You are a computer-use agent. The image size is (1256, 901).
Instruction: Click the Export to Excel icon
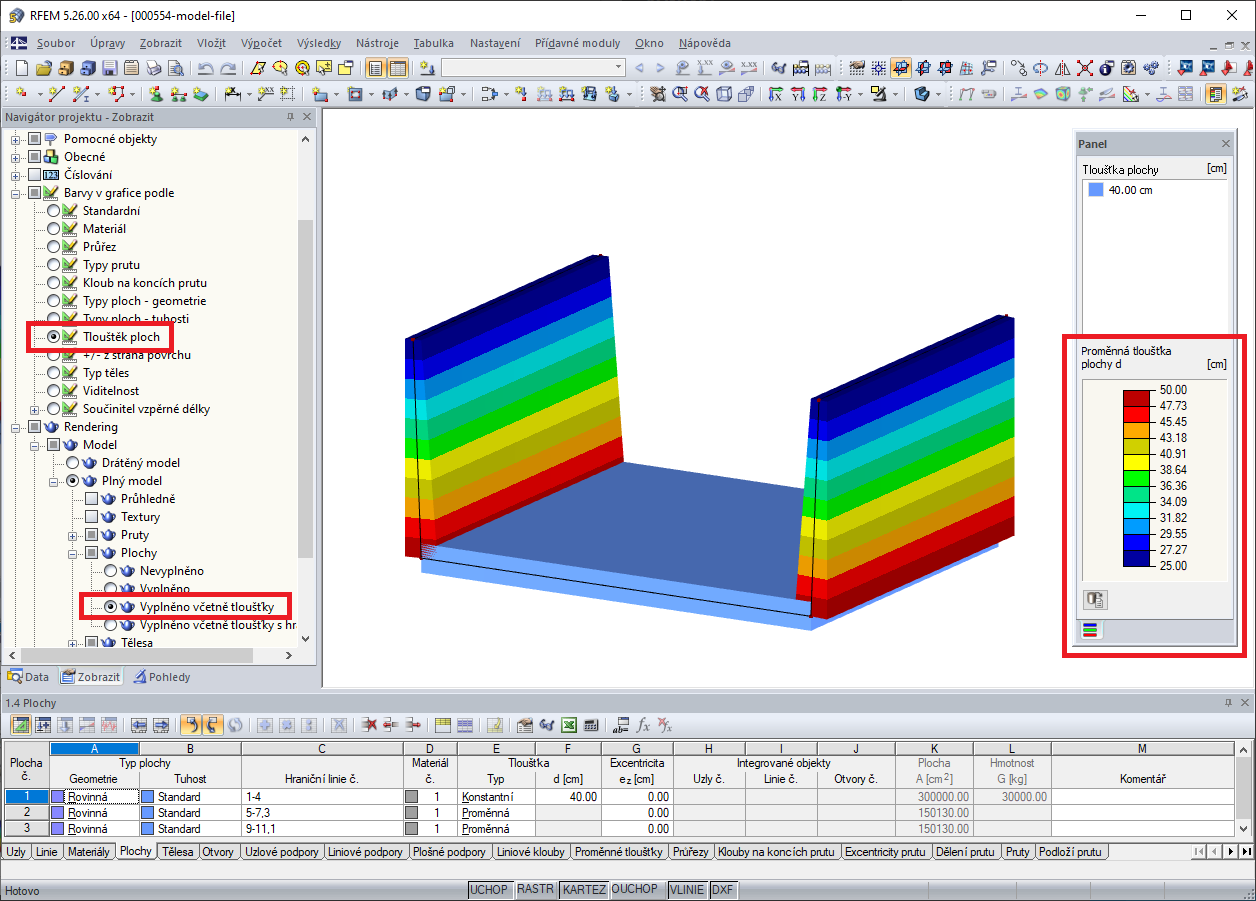pyautogui.click(x=568, y=724)
